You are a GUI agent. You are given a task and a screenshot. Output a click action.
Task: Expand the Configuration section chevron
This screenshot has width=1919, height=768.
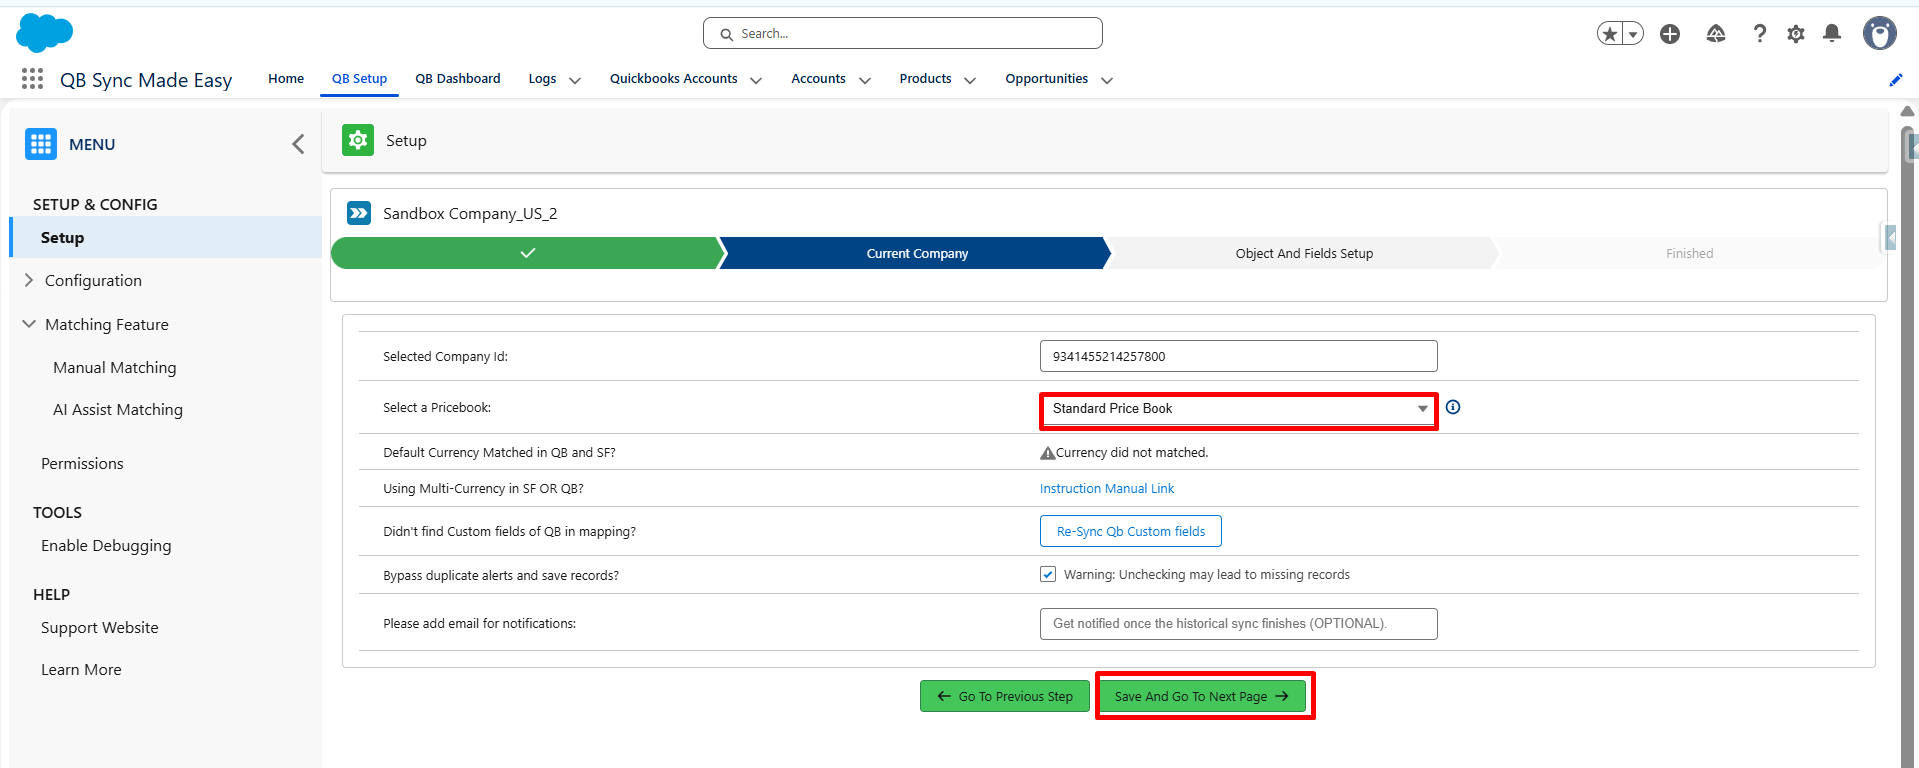(x=28, y=280)
